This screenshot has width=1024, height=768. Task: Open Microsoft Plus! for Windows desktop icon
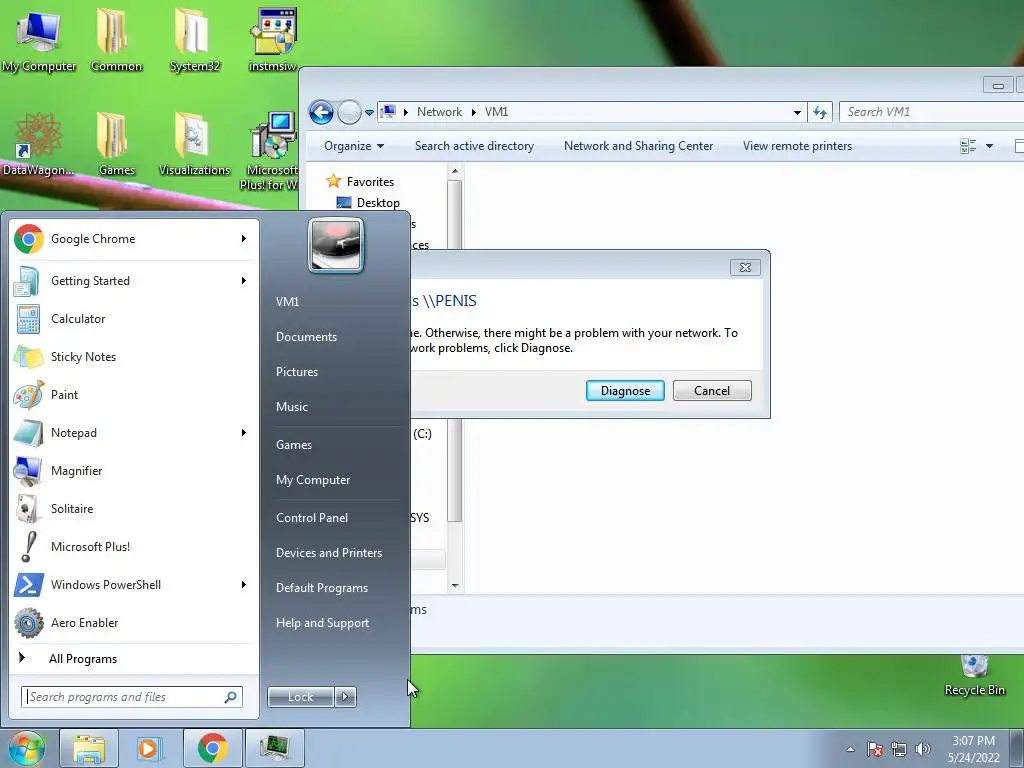coord(272,152)
